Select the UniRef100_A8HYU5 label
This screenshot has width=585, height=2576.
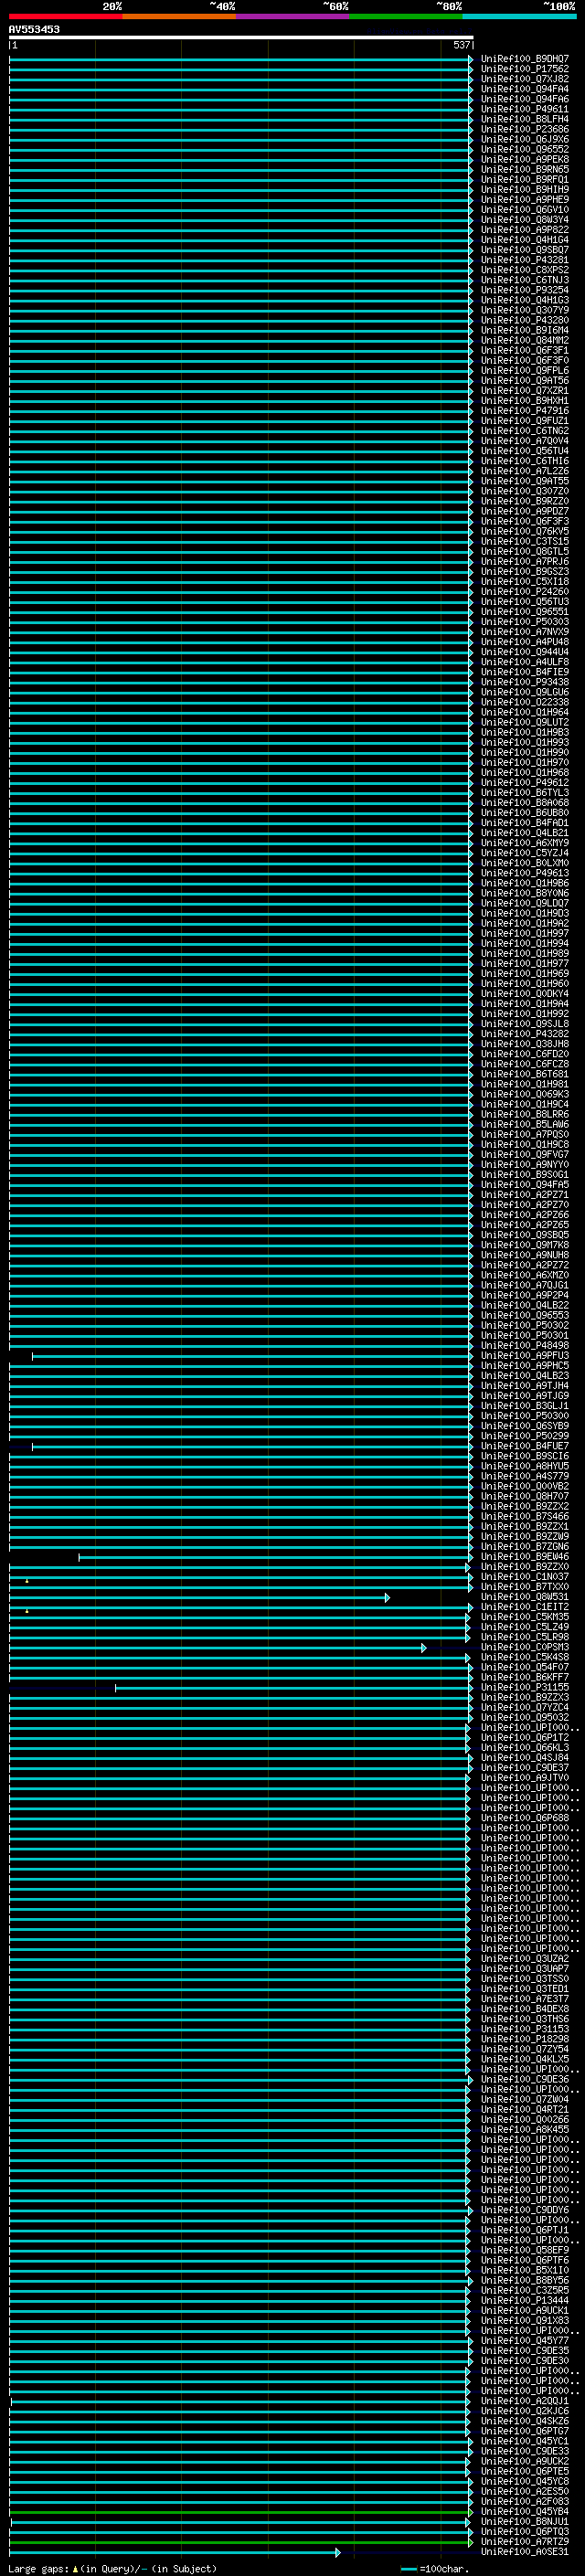click(x=525, y=1466)
